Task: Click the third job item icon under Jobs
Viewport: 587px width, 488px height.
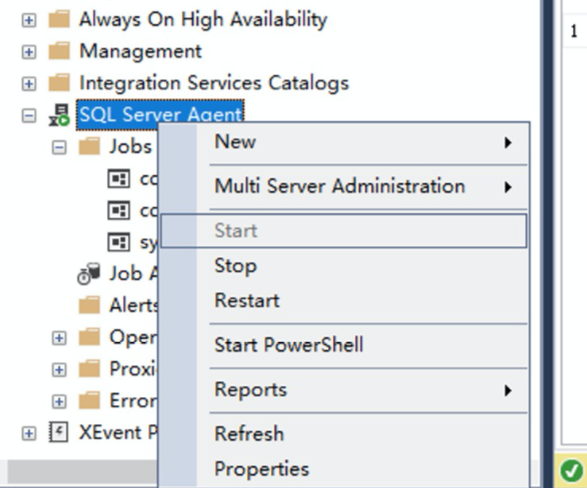Action: [119, 242]
